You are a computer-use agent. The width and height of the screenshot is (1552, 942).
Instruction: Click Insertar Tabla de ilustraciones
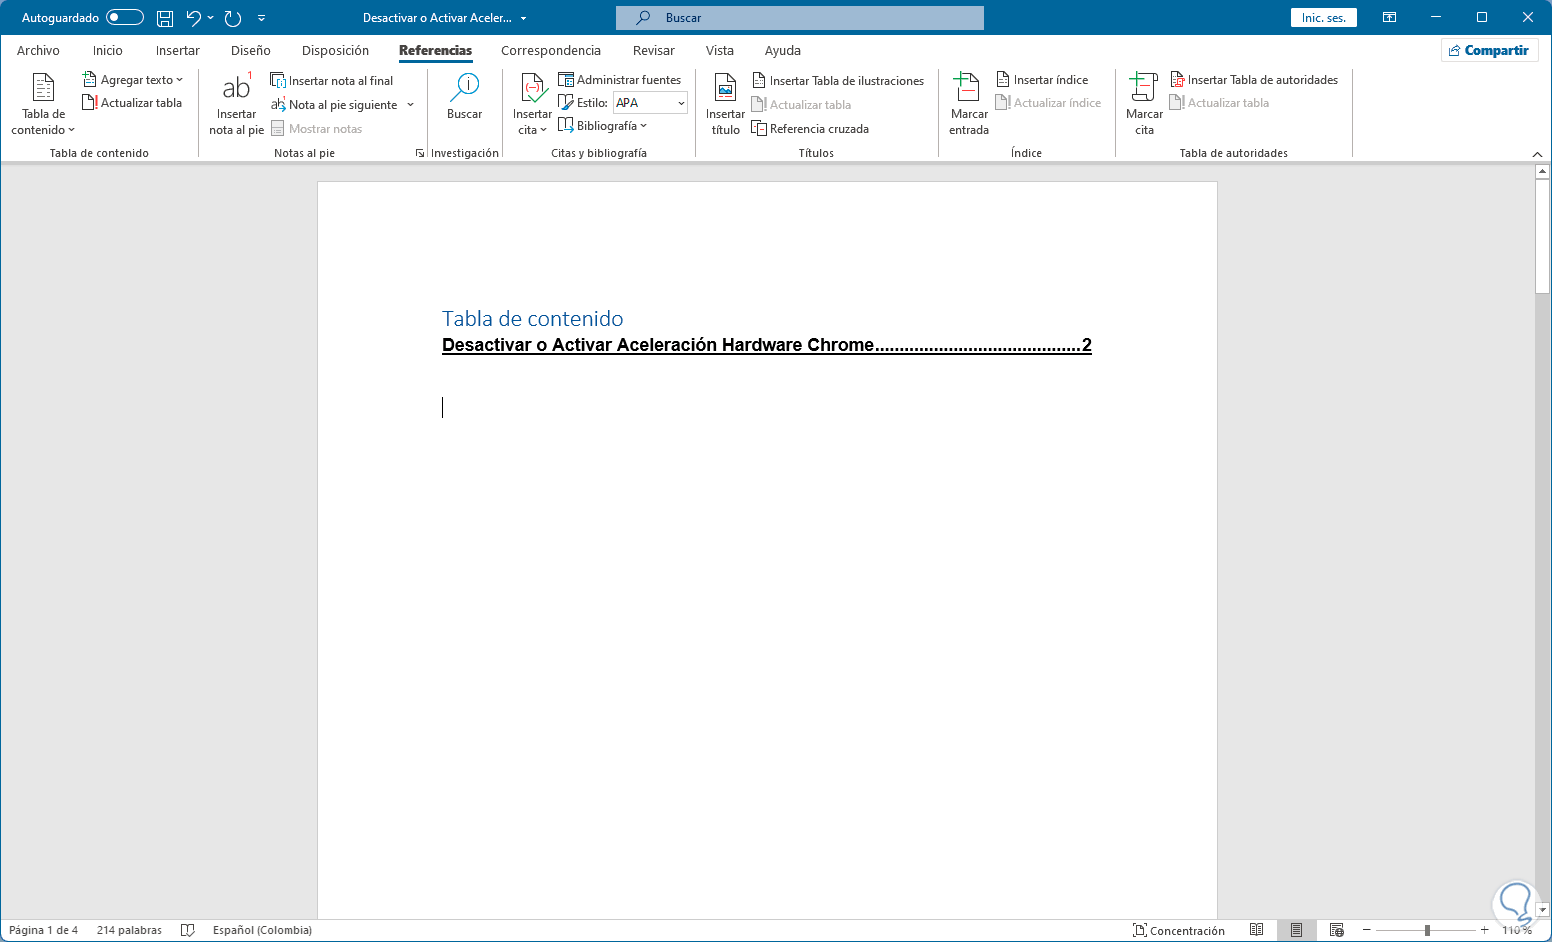(x=838, y=80)
